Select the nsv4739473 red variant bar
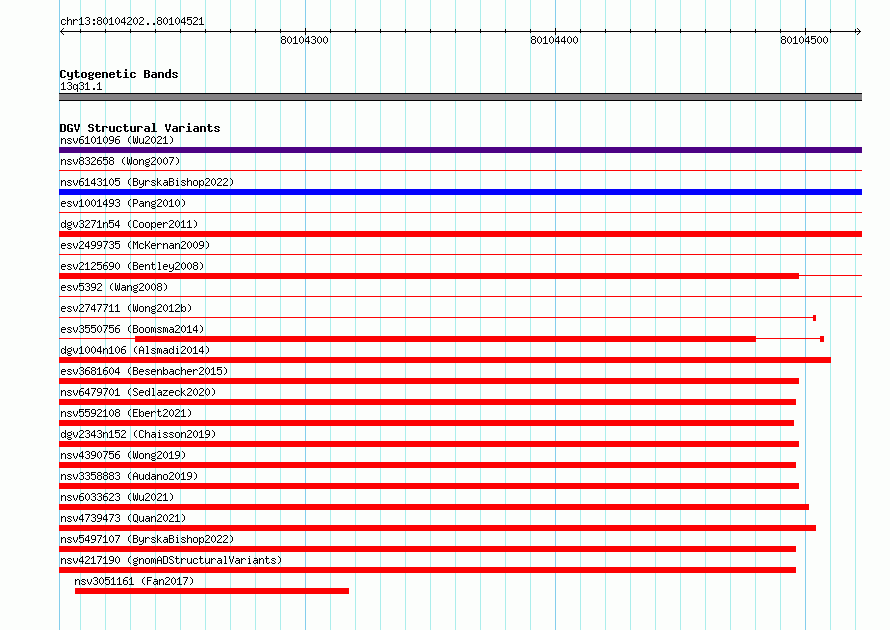The image size is (890, 630). [438, 528]
